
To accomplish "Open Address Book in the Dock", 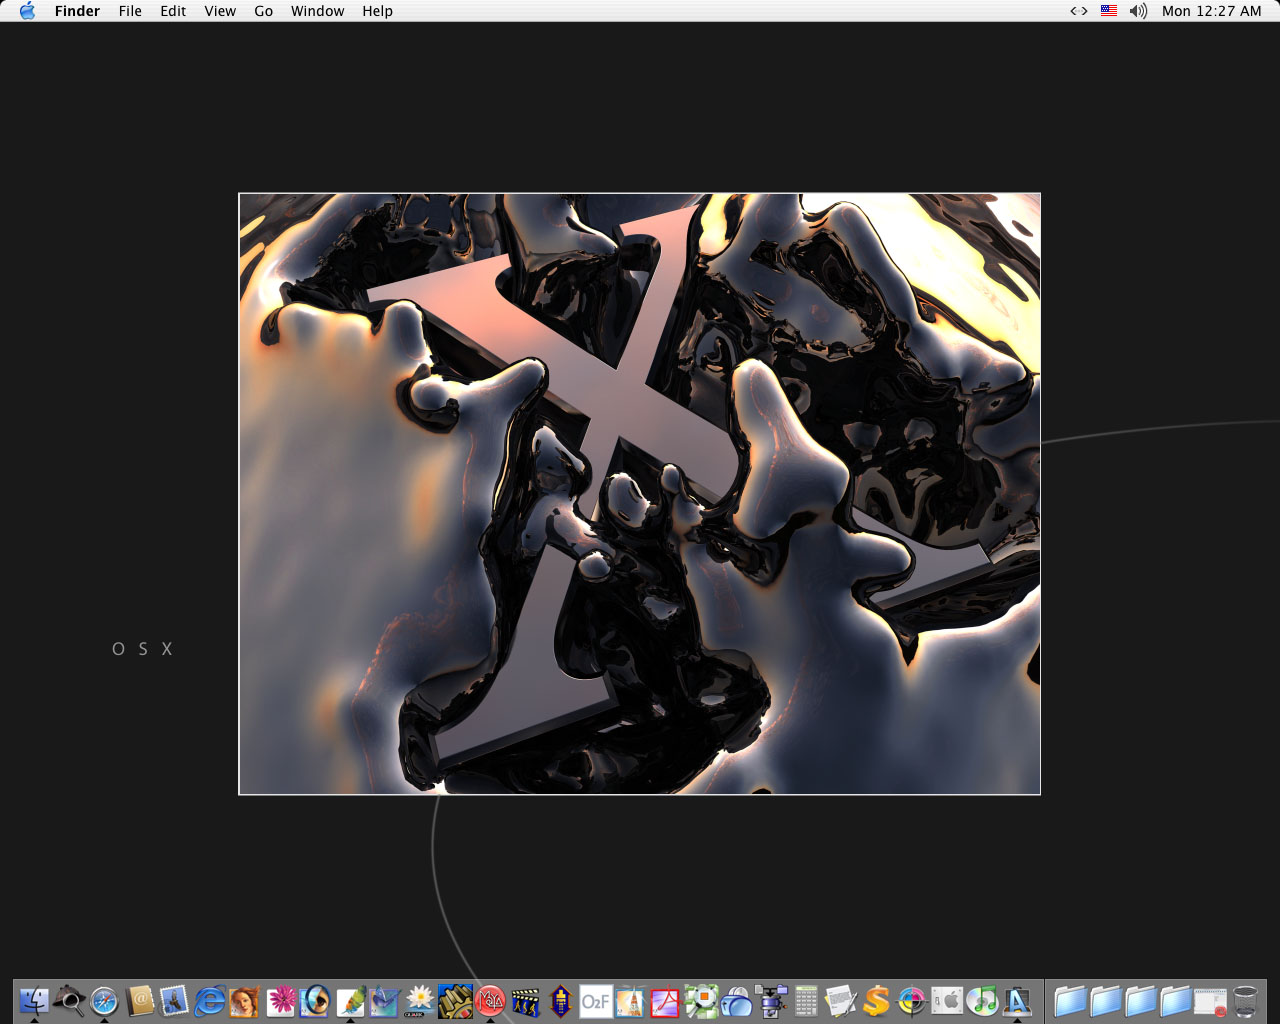I will coord(140,1000).
